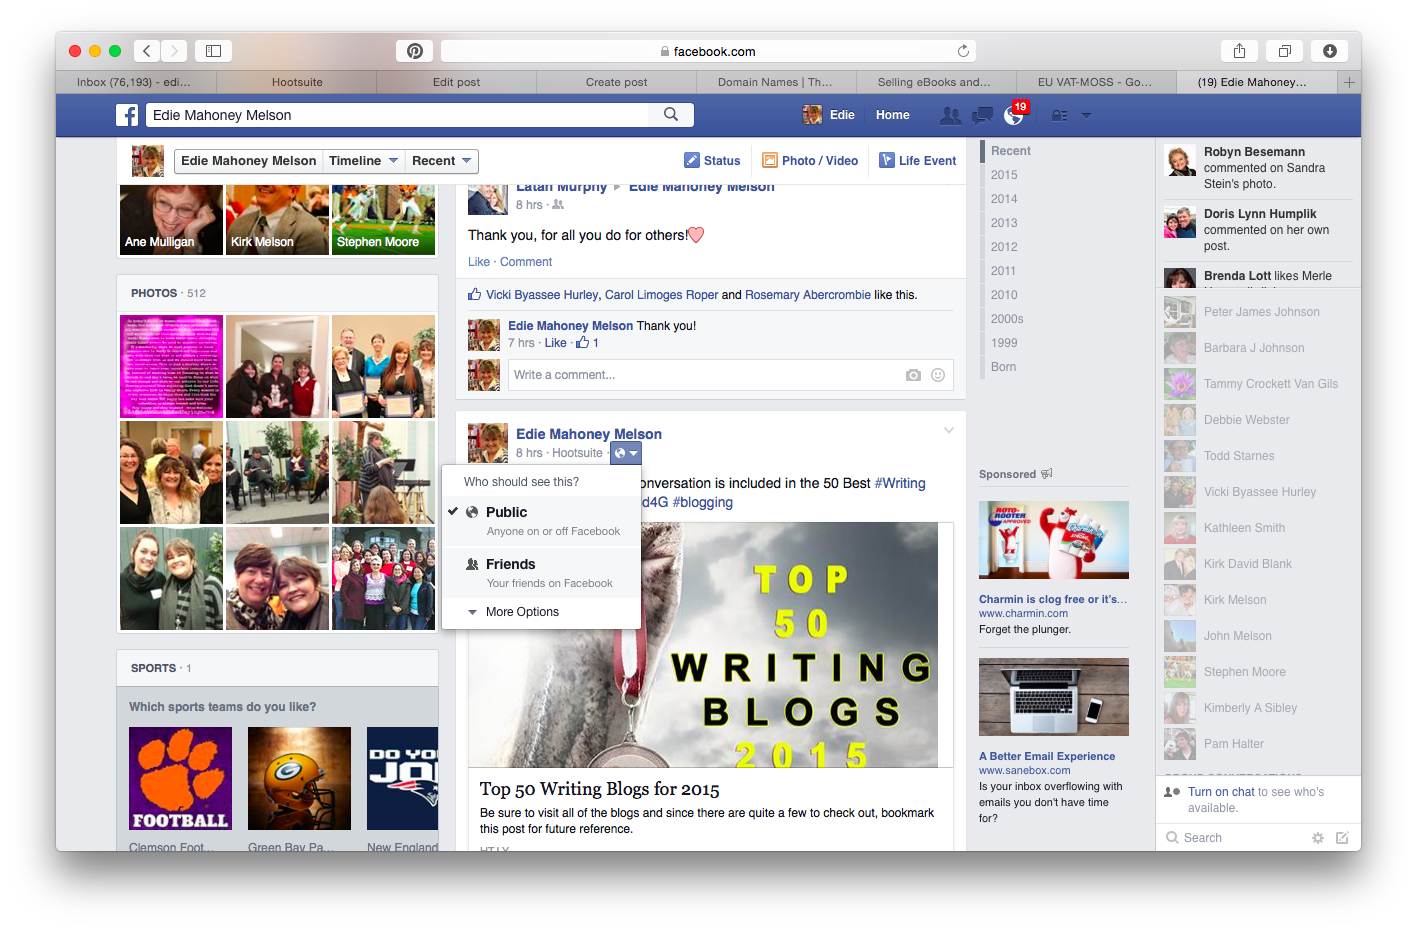Open Stephen Moore's friend thumbnail

[x=384, y=220]
